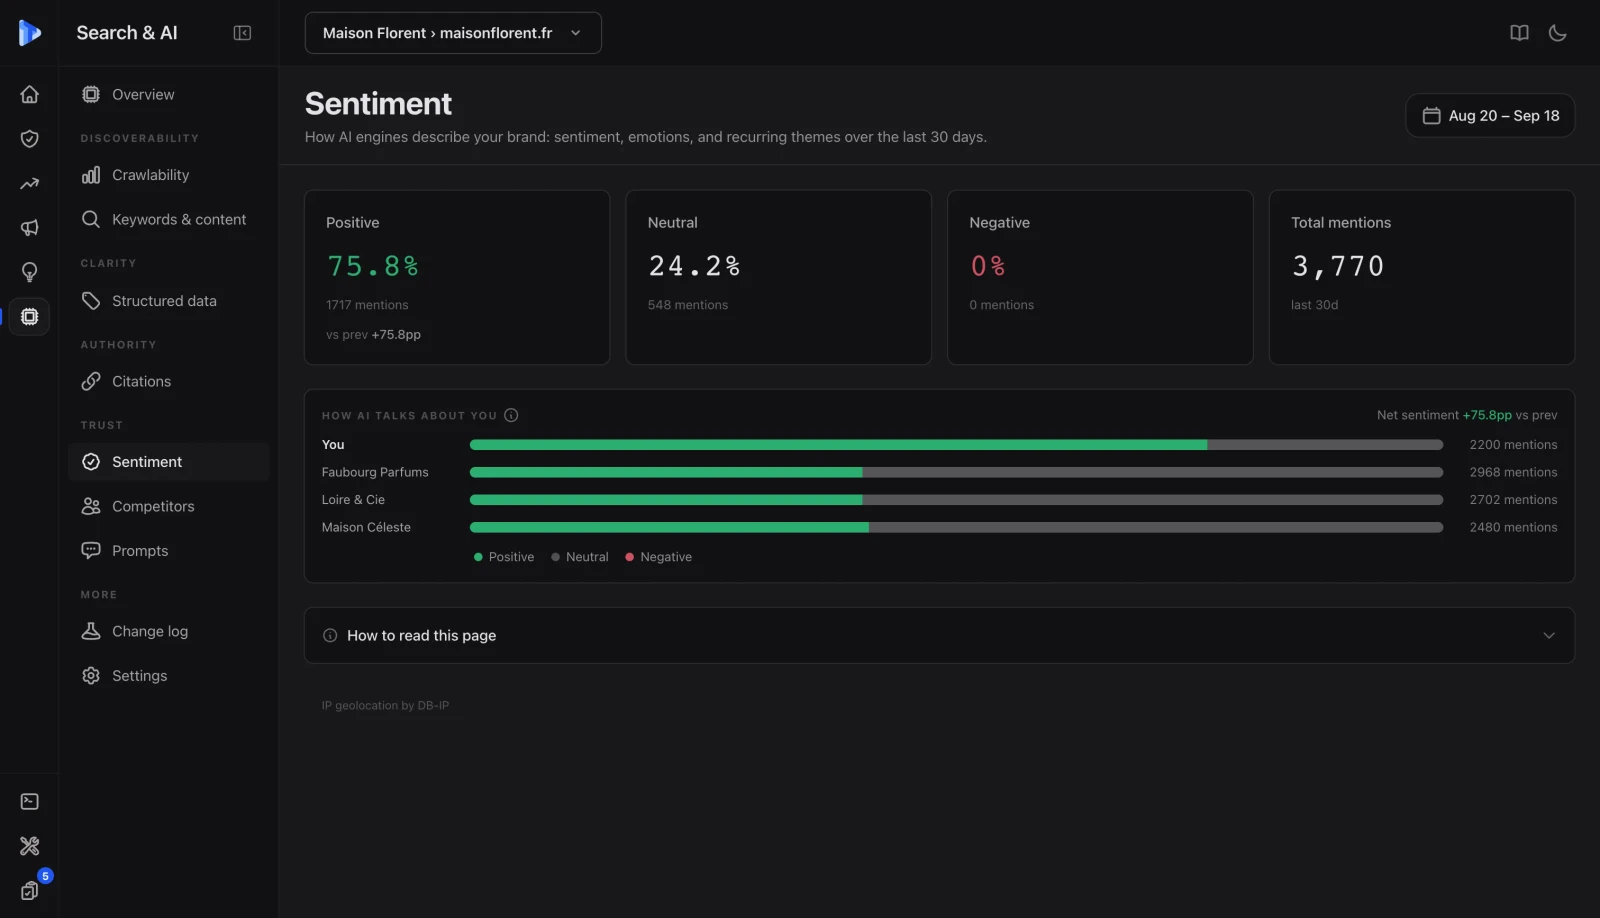Viewport: 1600px width, 918px height.
Task: Open the Aug 20 – Sep 18 date range picker
Action: coord(1490,116)
